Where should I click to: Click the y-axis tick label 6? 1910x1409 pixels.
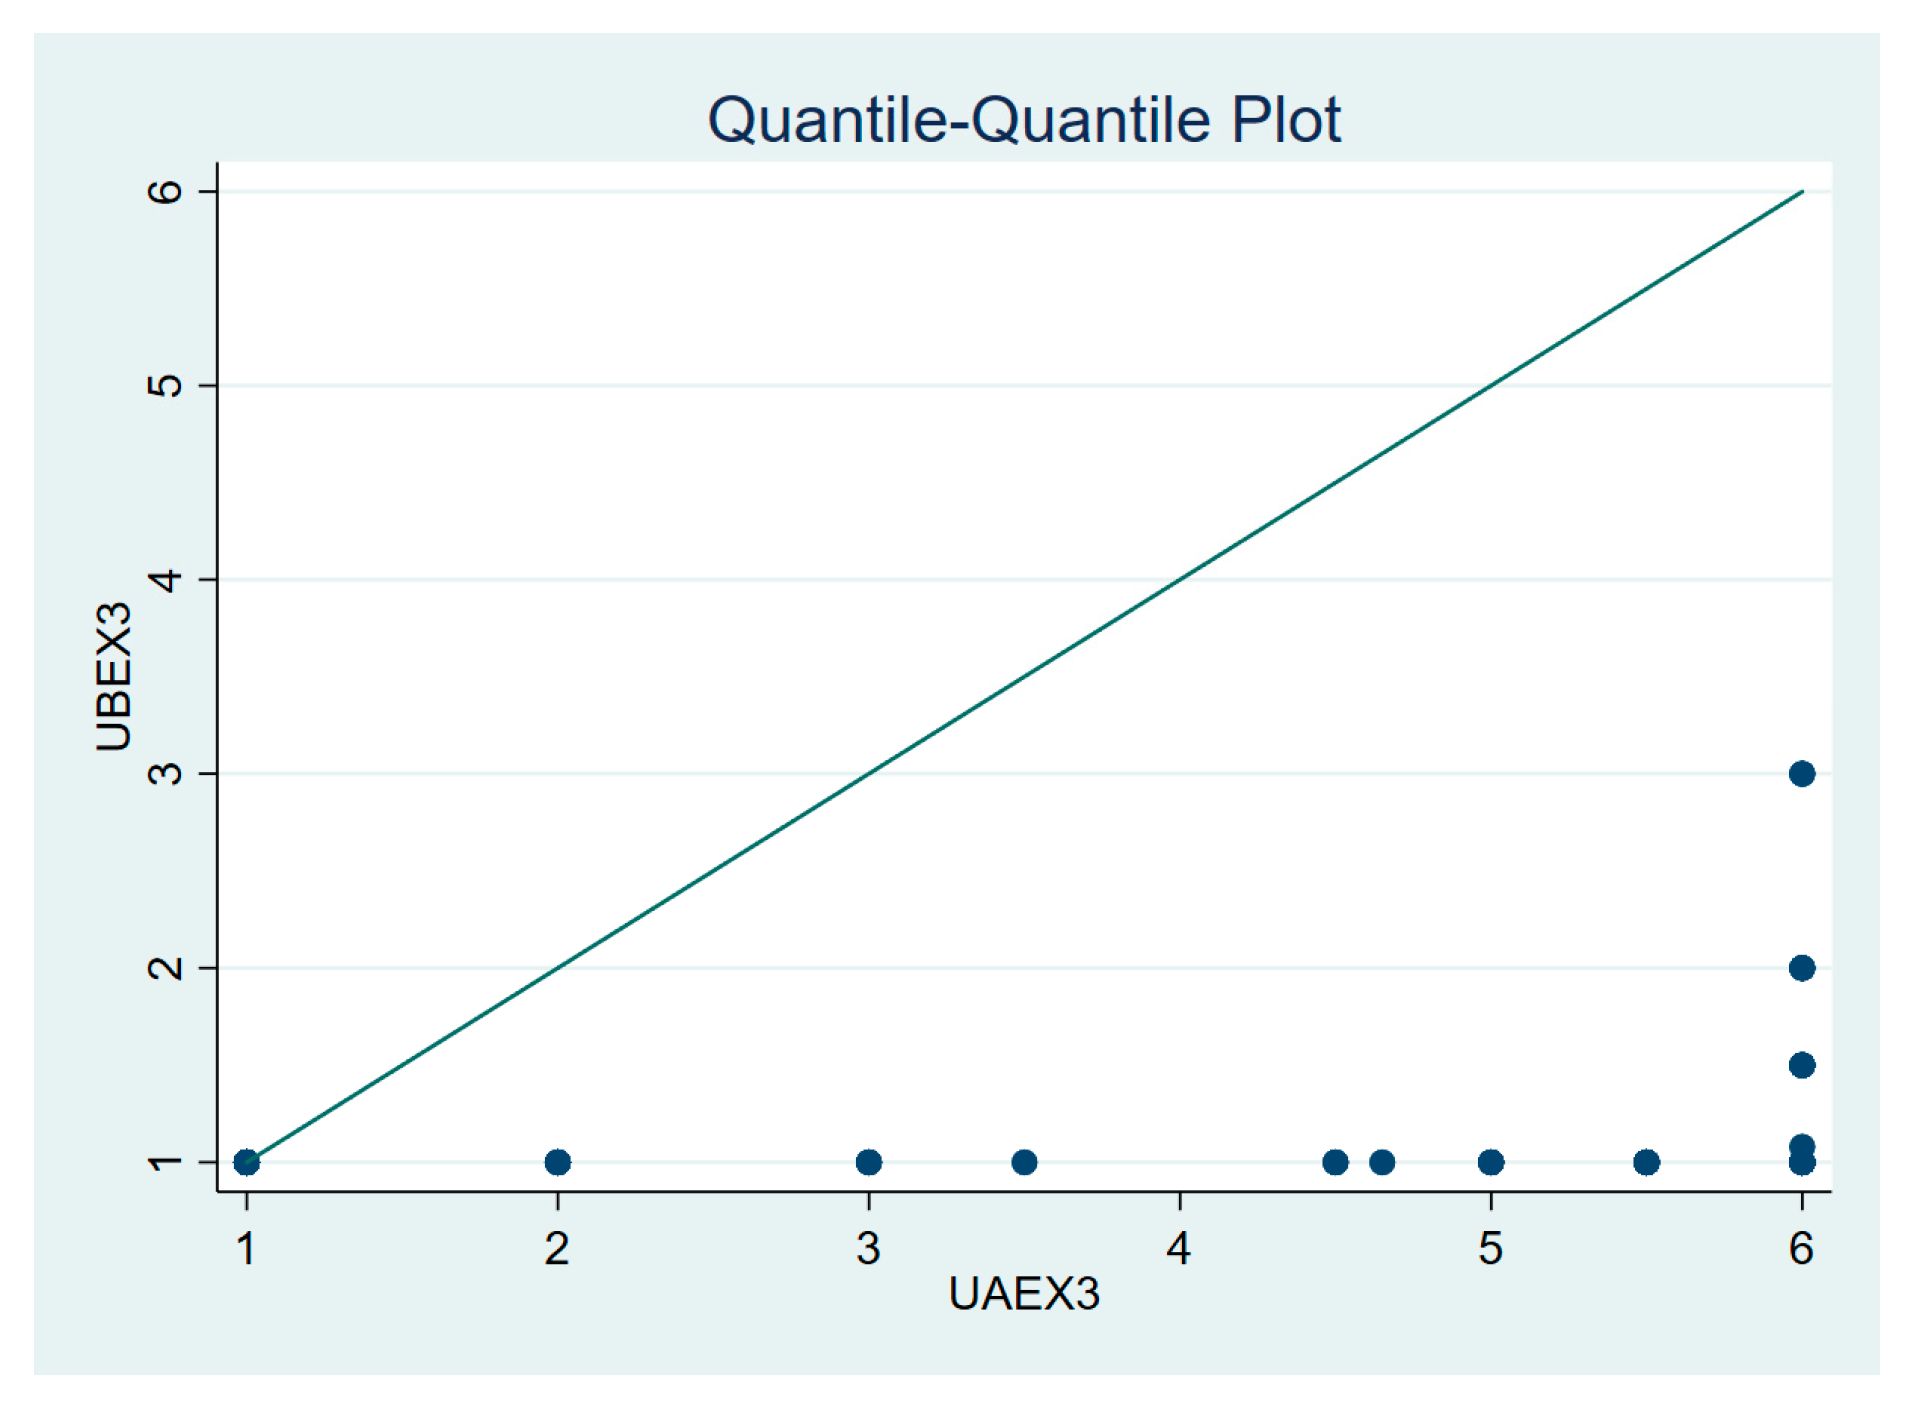[165, 191]
